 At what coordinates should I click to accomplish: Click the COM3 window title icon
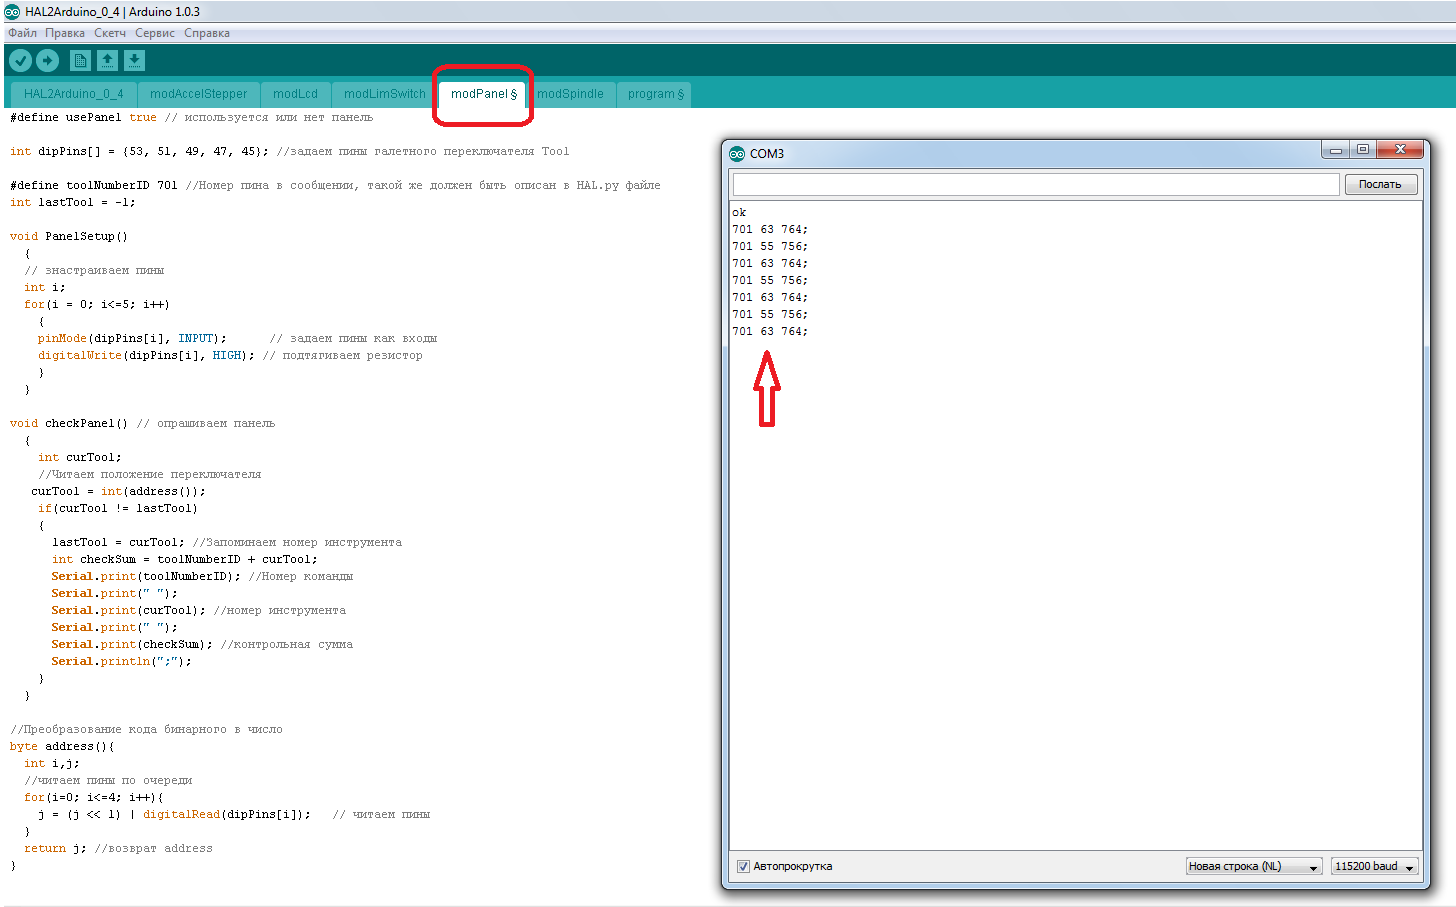coord(738,153)
